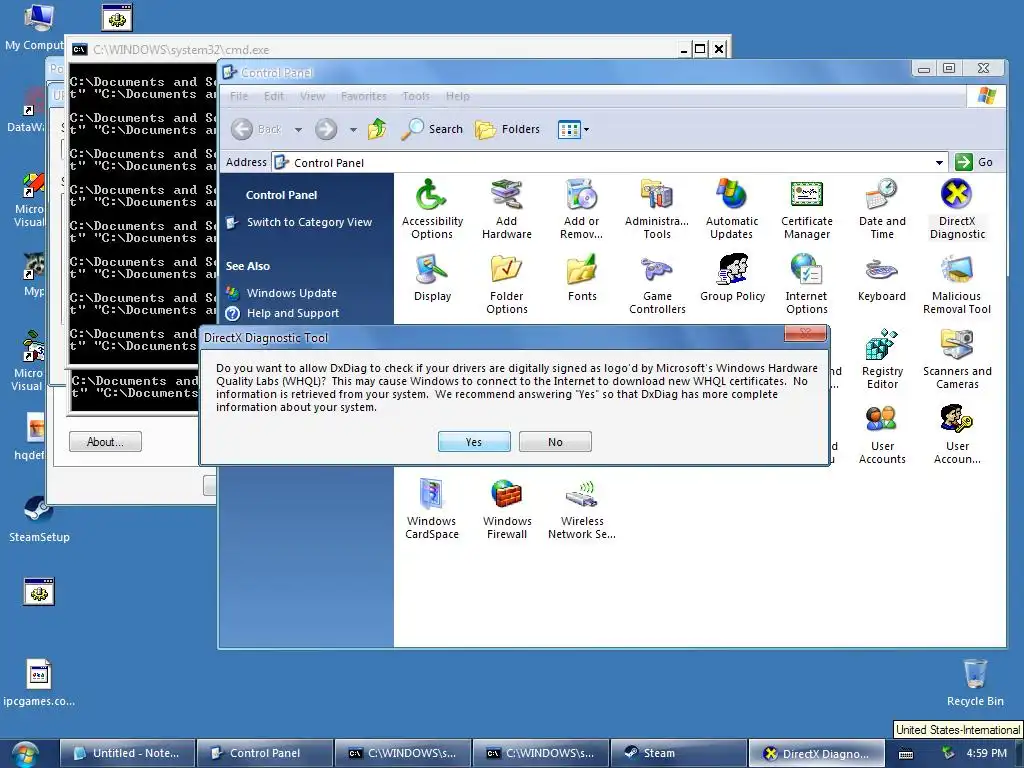Image resolution: width=1024 pixels, height=768 pixels.
Task: Open Folder Options icon
Action: [507, 284]
